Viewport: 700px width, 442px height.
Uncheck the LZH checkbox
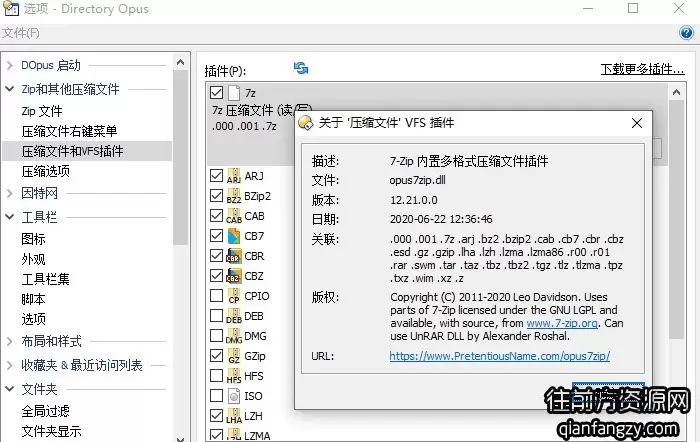[x=217, y=415]
